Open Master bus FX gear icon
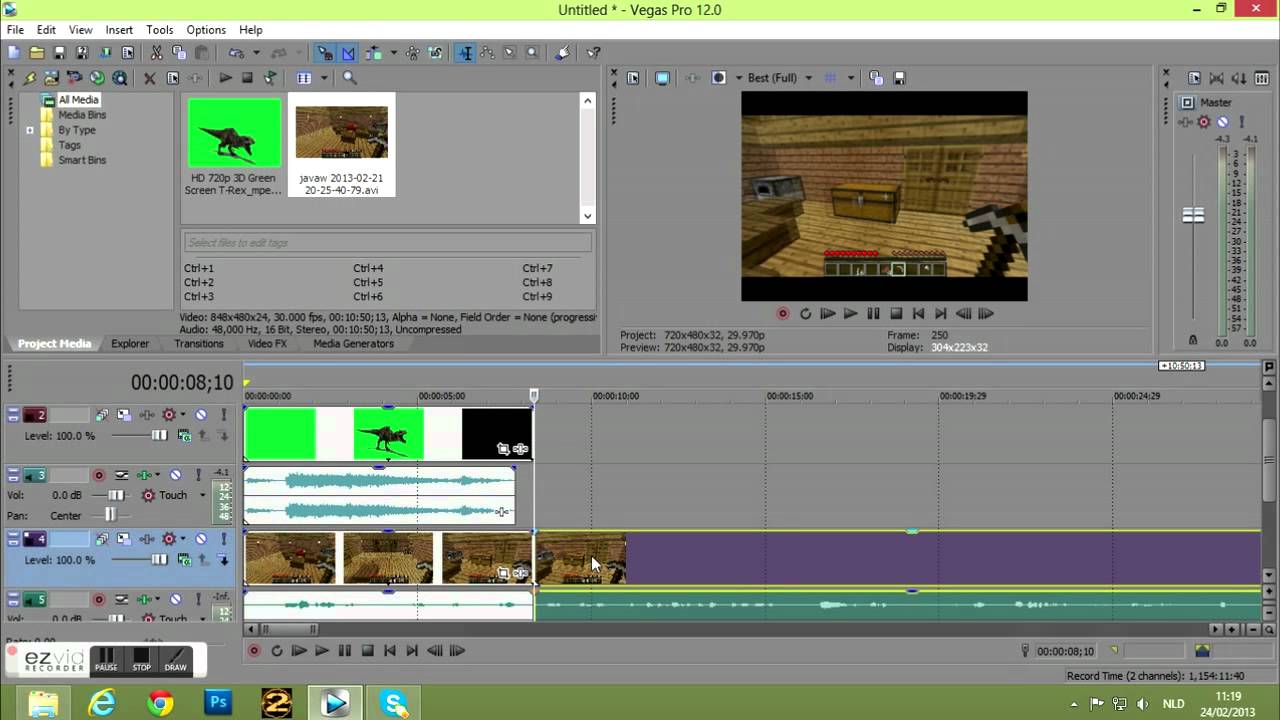This screenshot has height=720, width=1280. [x=1204, y=122]
